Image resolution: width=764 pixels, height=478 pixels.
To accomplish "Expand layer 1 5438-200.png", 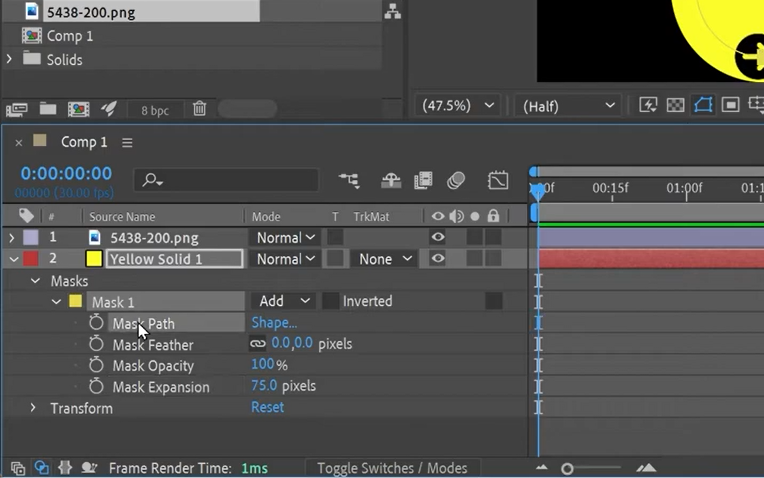I will (x=12, y=238).
